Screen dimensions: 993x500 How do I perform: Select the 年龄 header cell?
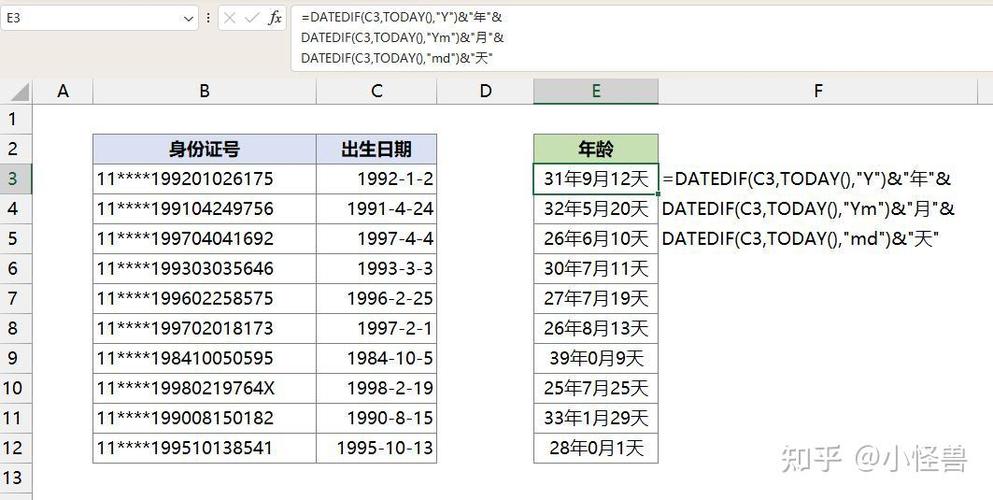pyautogui.click(x=595, y=149)
